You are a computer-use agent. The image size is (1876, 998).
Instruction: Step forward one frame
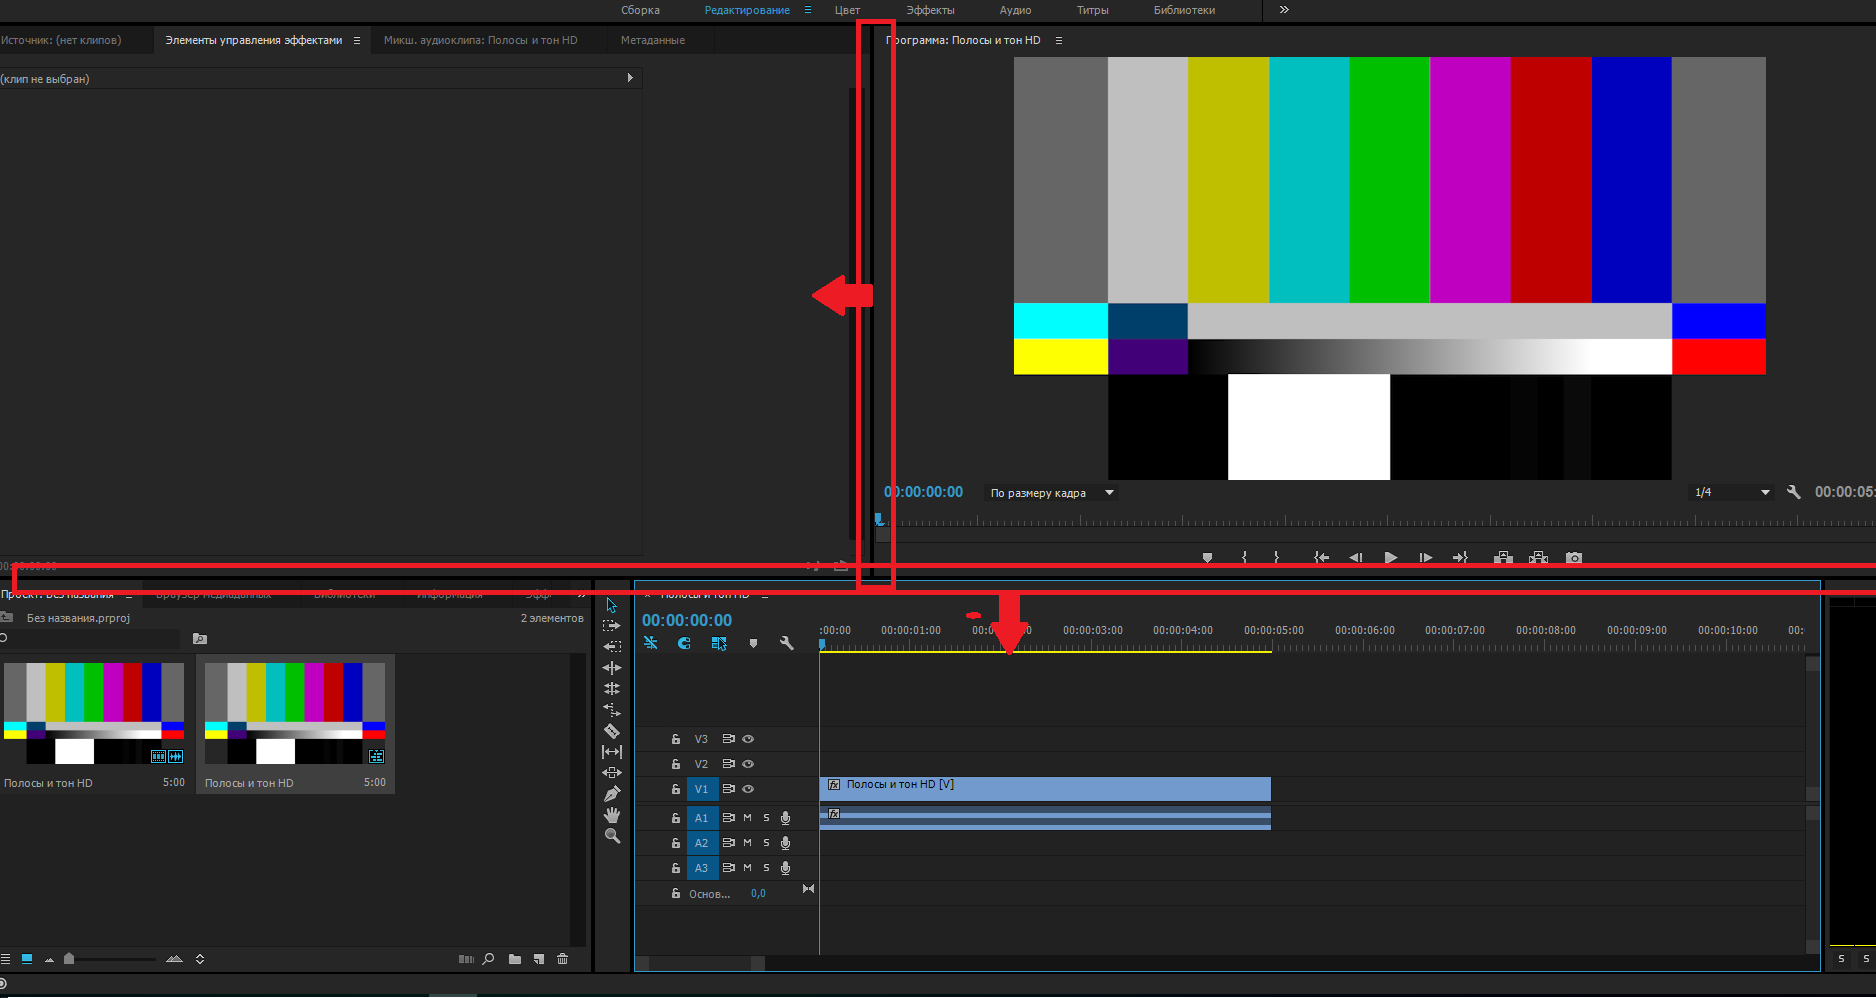pos(1426,558)
